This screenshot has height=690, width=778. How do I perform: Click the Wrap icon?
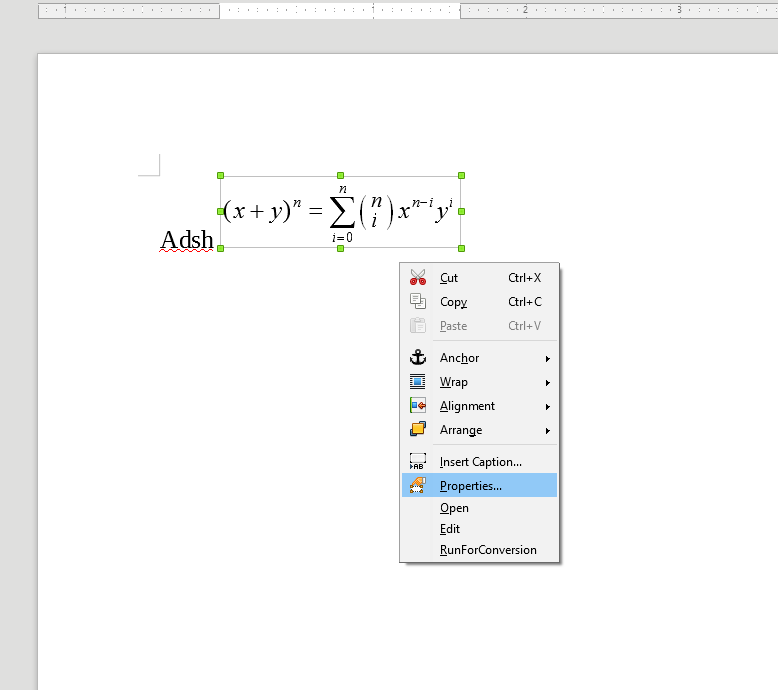[418, 381]
